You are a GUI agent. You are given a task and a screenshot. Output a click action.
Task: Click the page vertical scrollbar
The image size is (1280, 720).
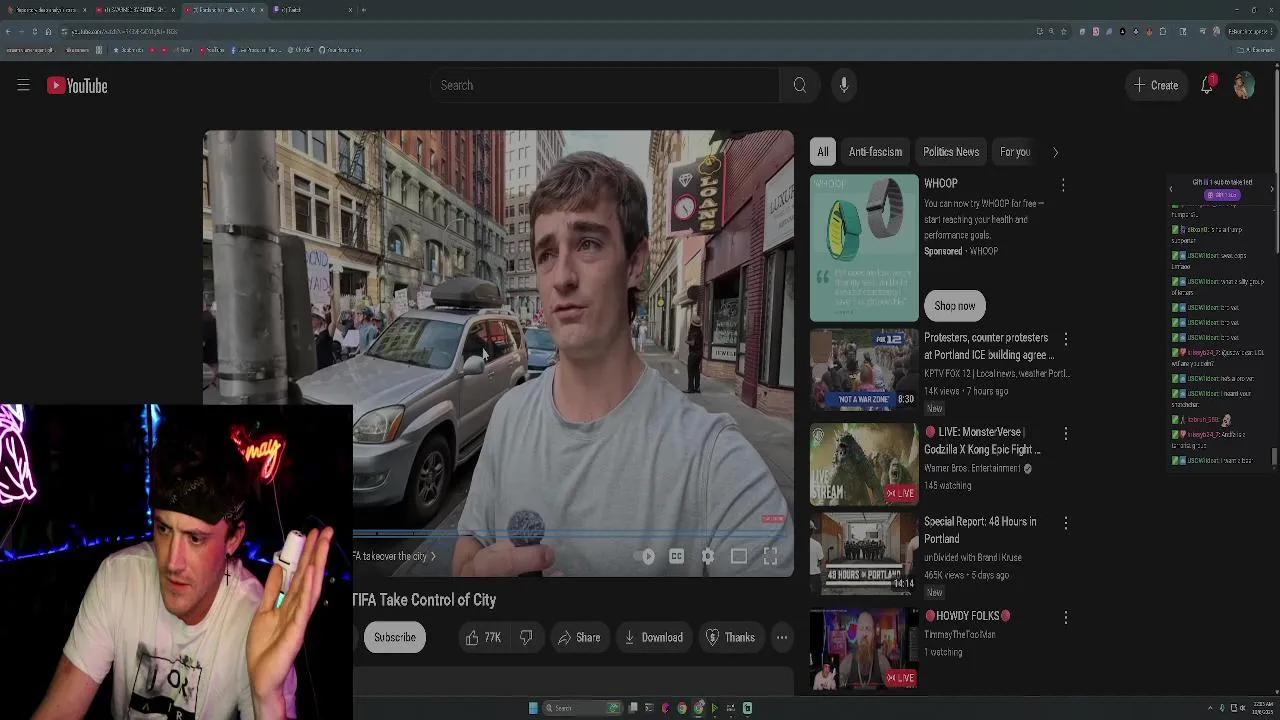(1277, 160)
